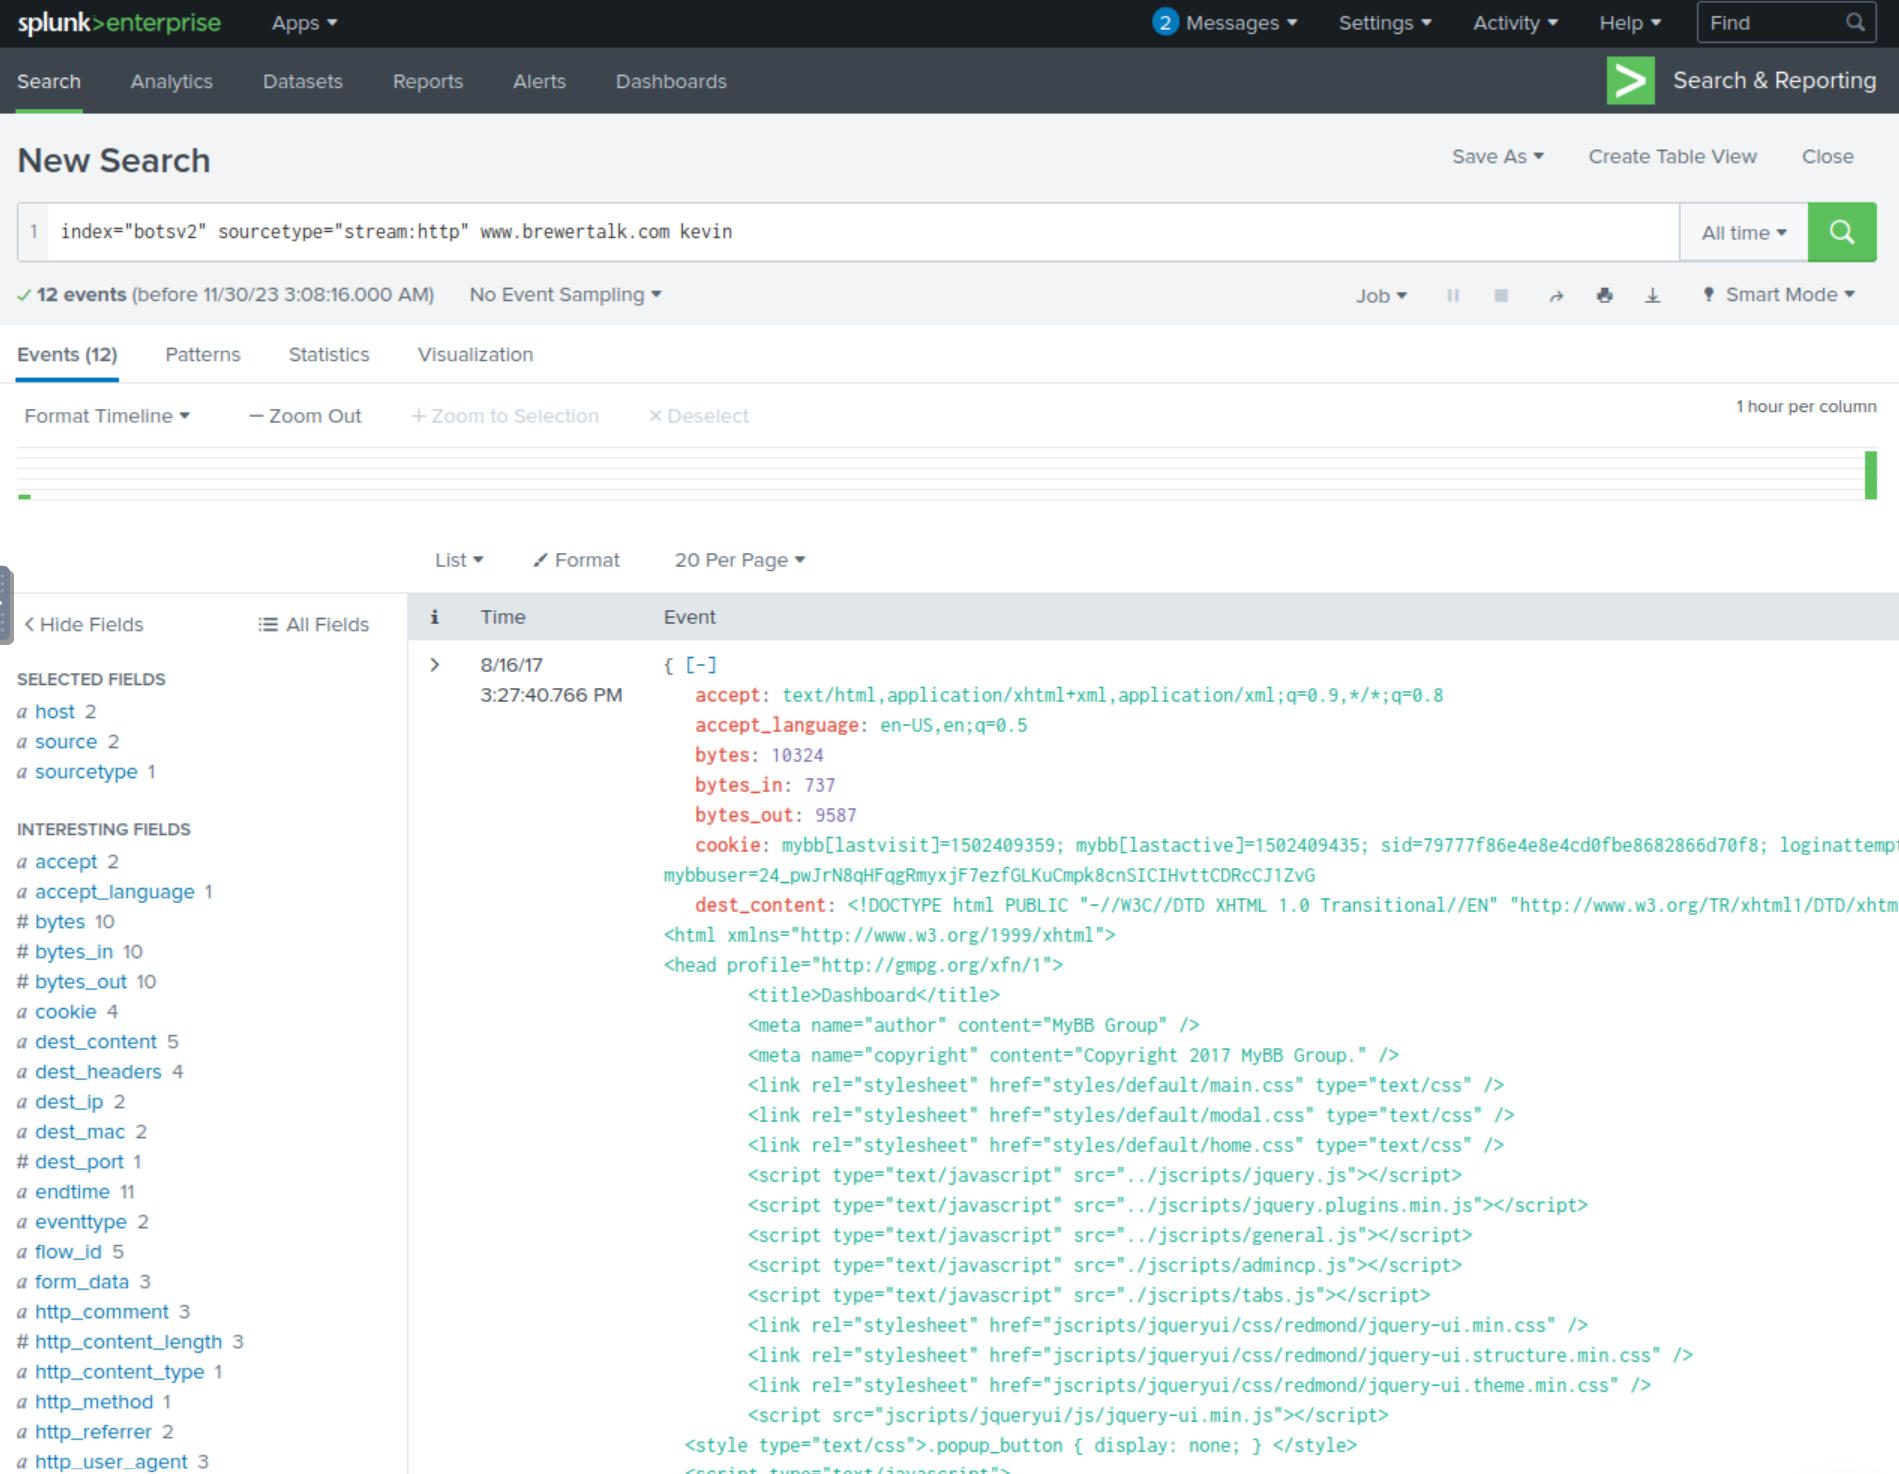
Task: Click the Time column header
Action: (x=503, y=617)
